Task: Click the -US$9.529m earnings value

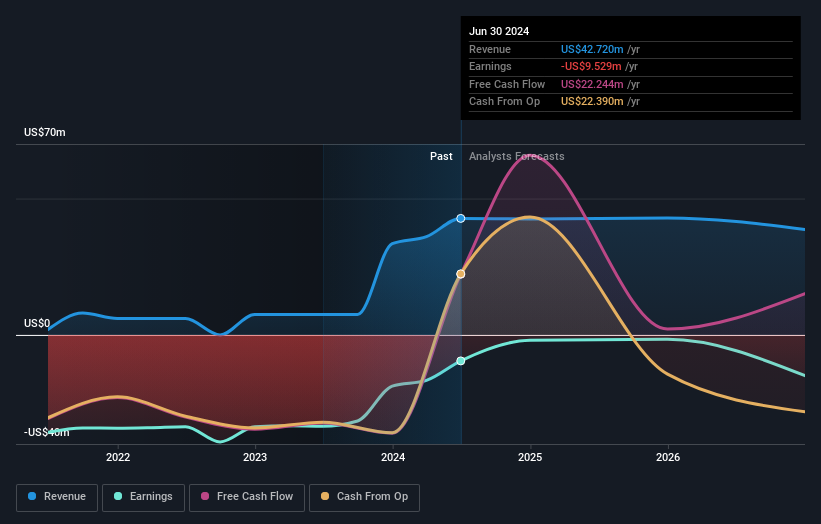Action: coord(591,66)
